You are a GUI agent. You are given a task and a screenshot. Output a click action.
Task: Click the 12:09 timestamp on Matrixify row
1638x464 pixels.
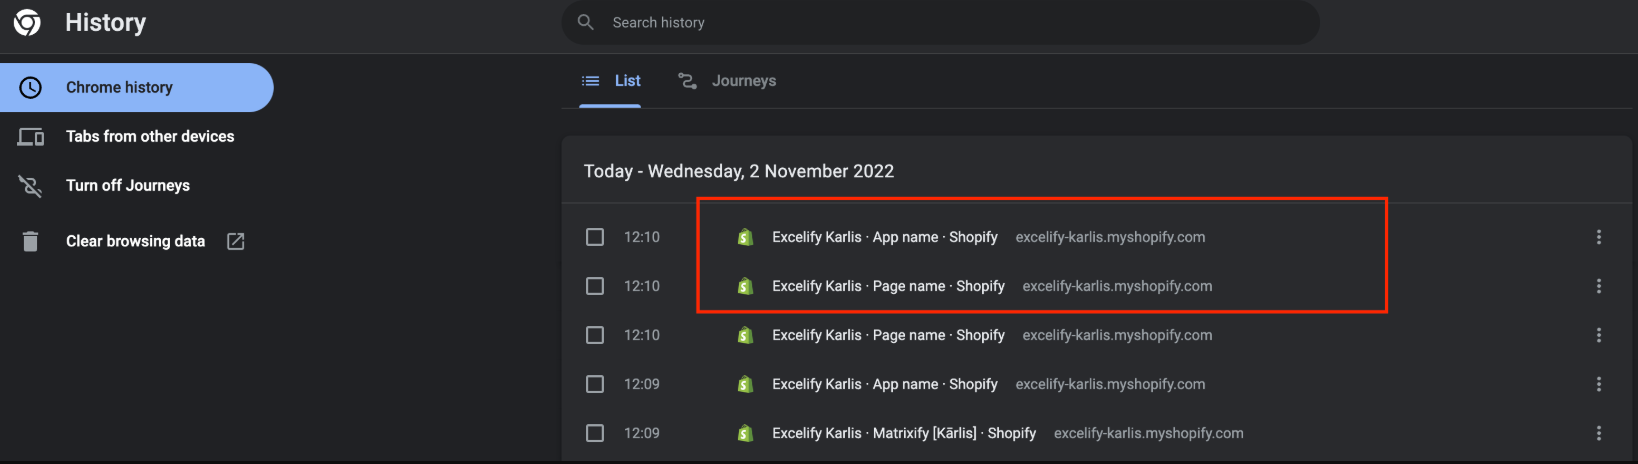click(x=642, y=433)
